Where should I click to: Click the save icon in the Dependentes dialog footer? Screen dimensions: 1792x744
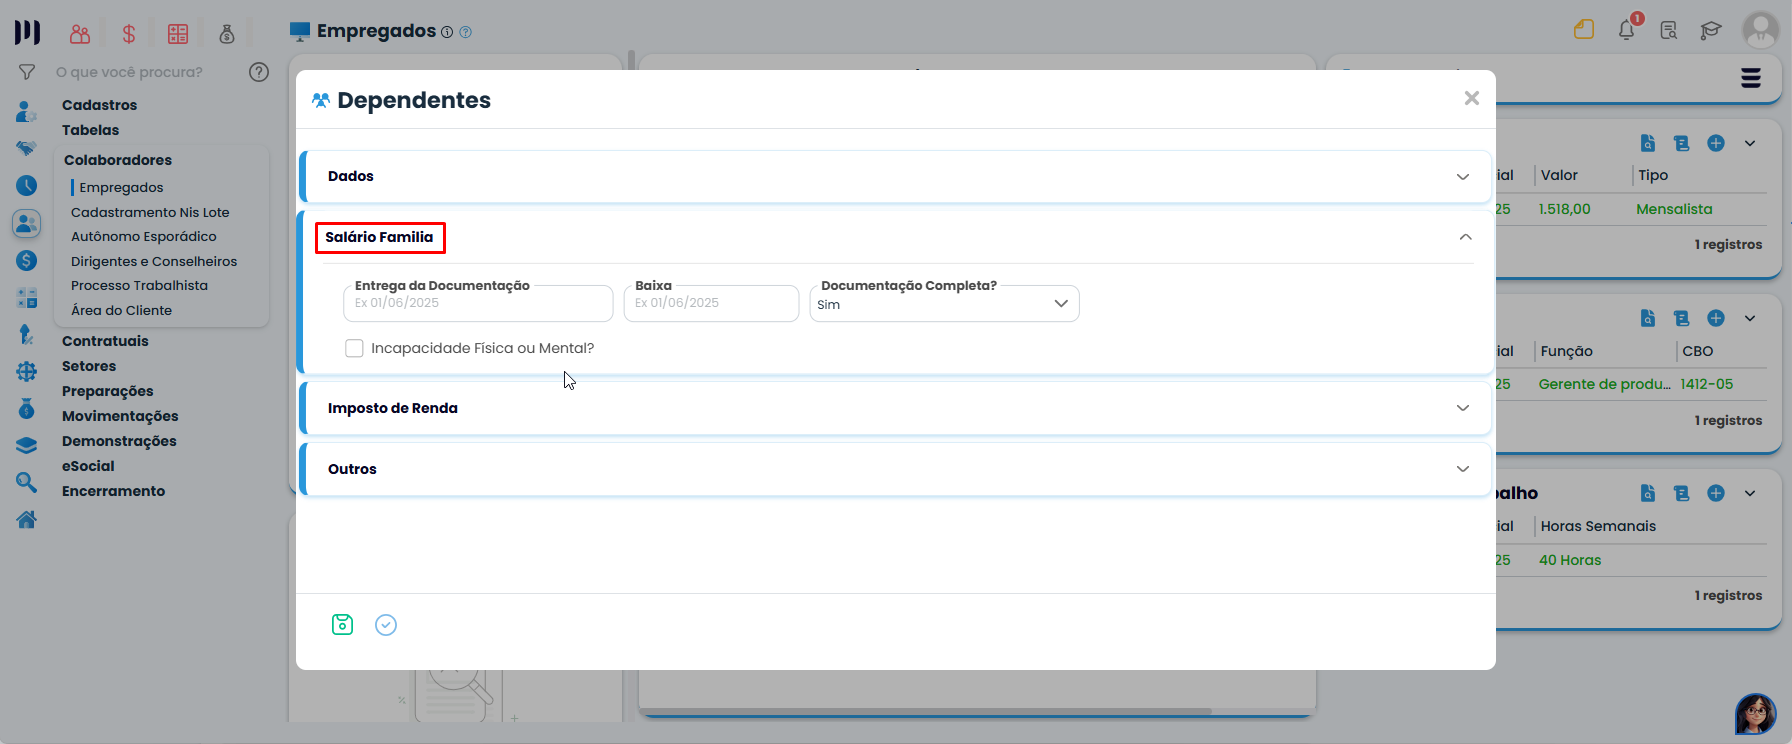coord(342,624)
